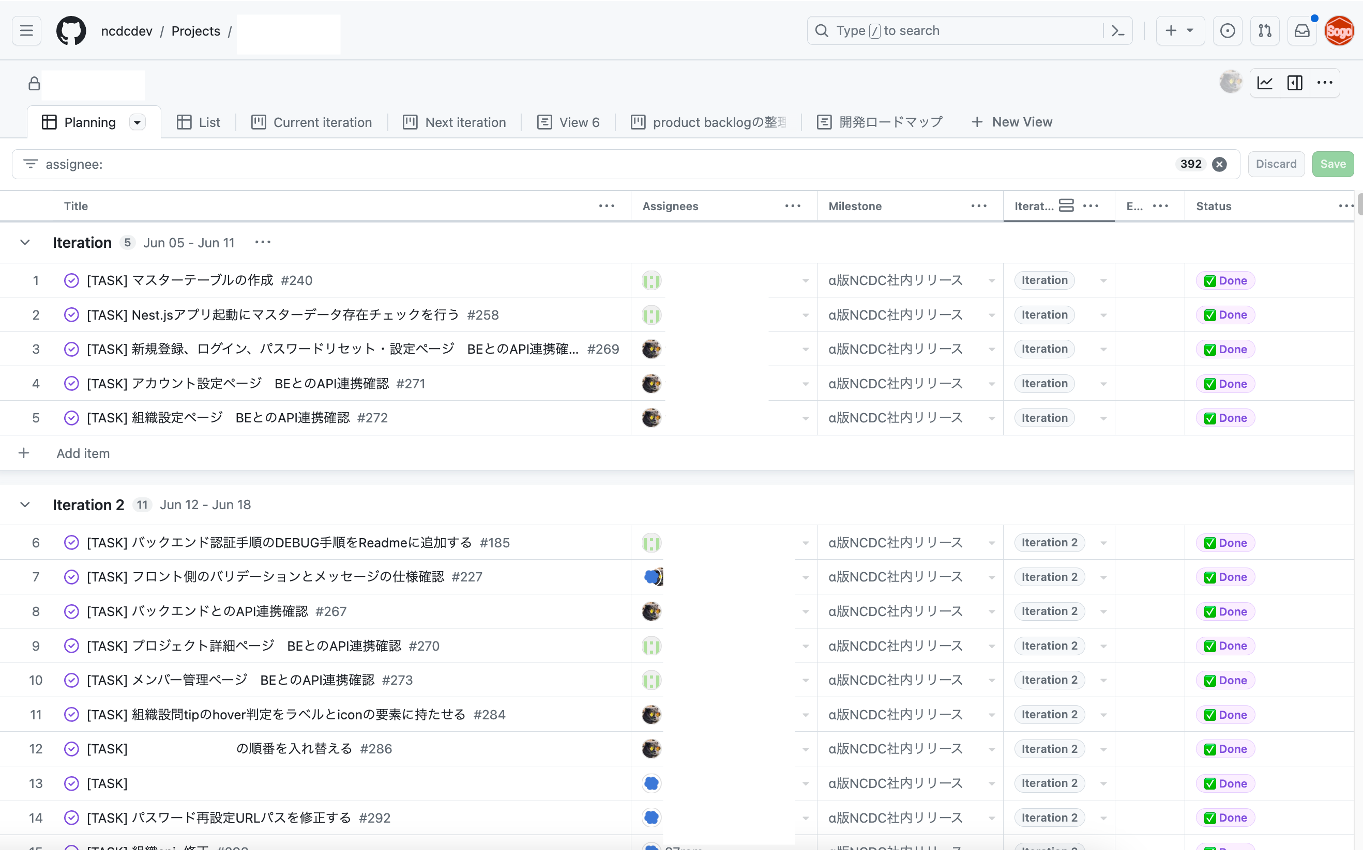
Task: Toggle the side panel icon
Action: pos(1294,82)
